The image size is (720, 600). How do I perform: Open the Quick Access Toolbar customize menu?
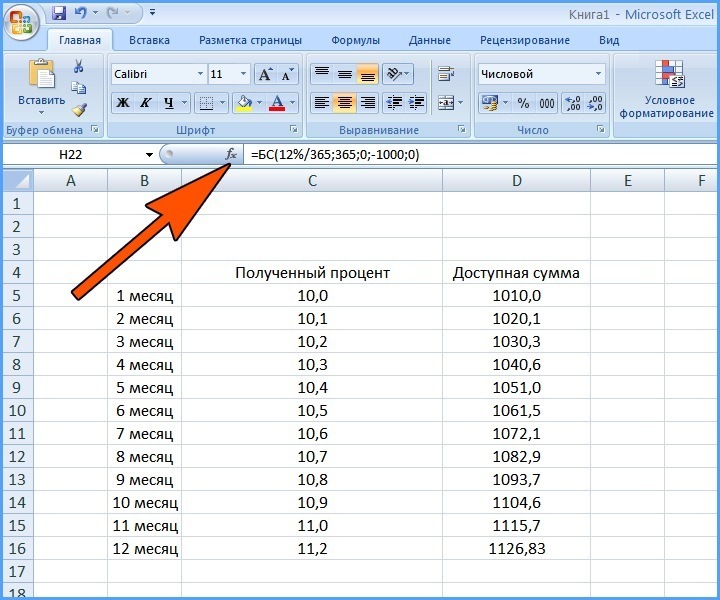tap(152, 13)
